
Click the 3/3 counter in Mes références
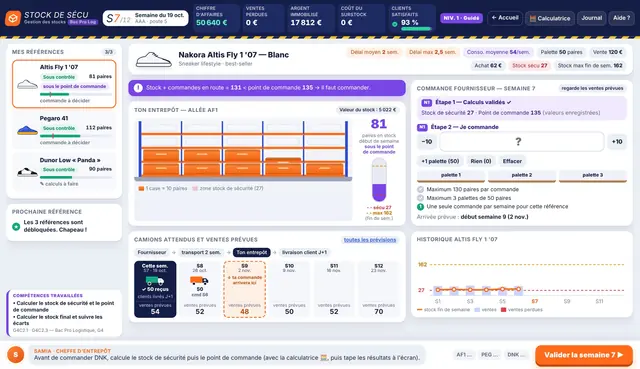click(x=109, y=52)
